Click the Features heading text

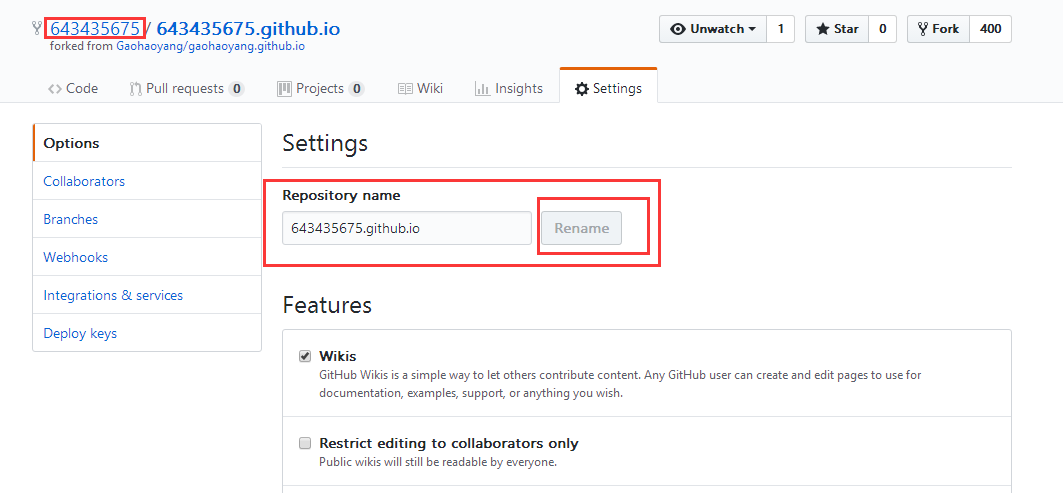327,305
